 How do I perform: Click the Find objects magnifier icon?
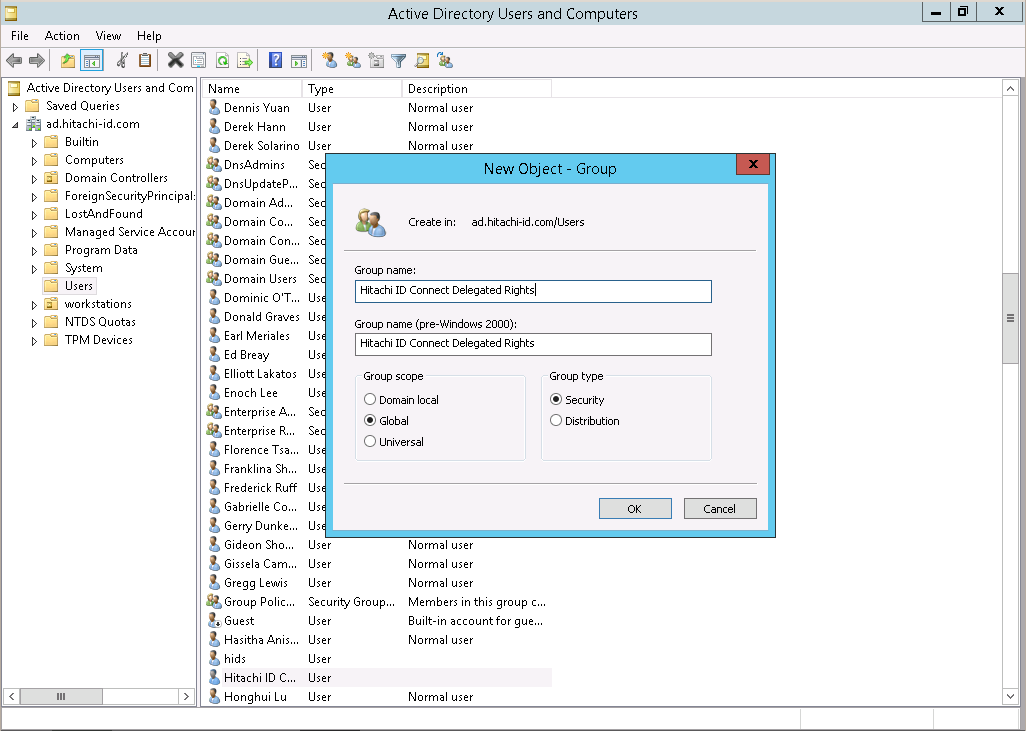tap(422, 61)
